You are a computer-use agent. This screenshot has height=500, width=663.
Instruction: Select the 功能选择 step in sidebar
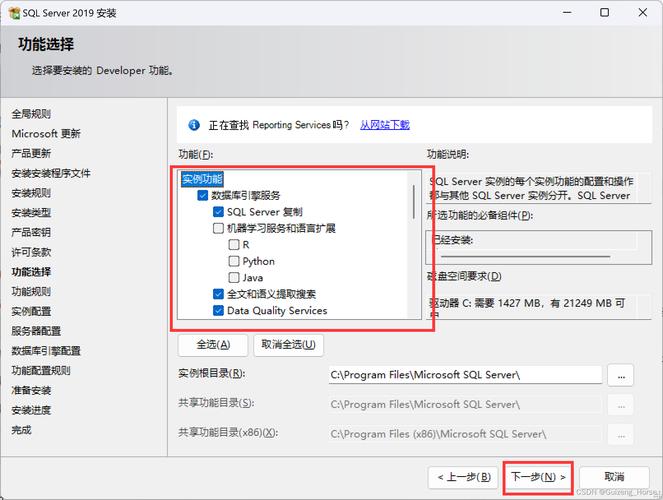31,272
